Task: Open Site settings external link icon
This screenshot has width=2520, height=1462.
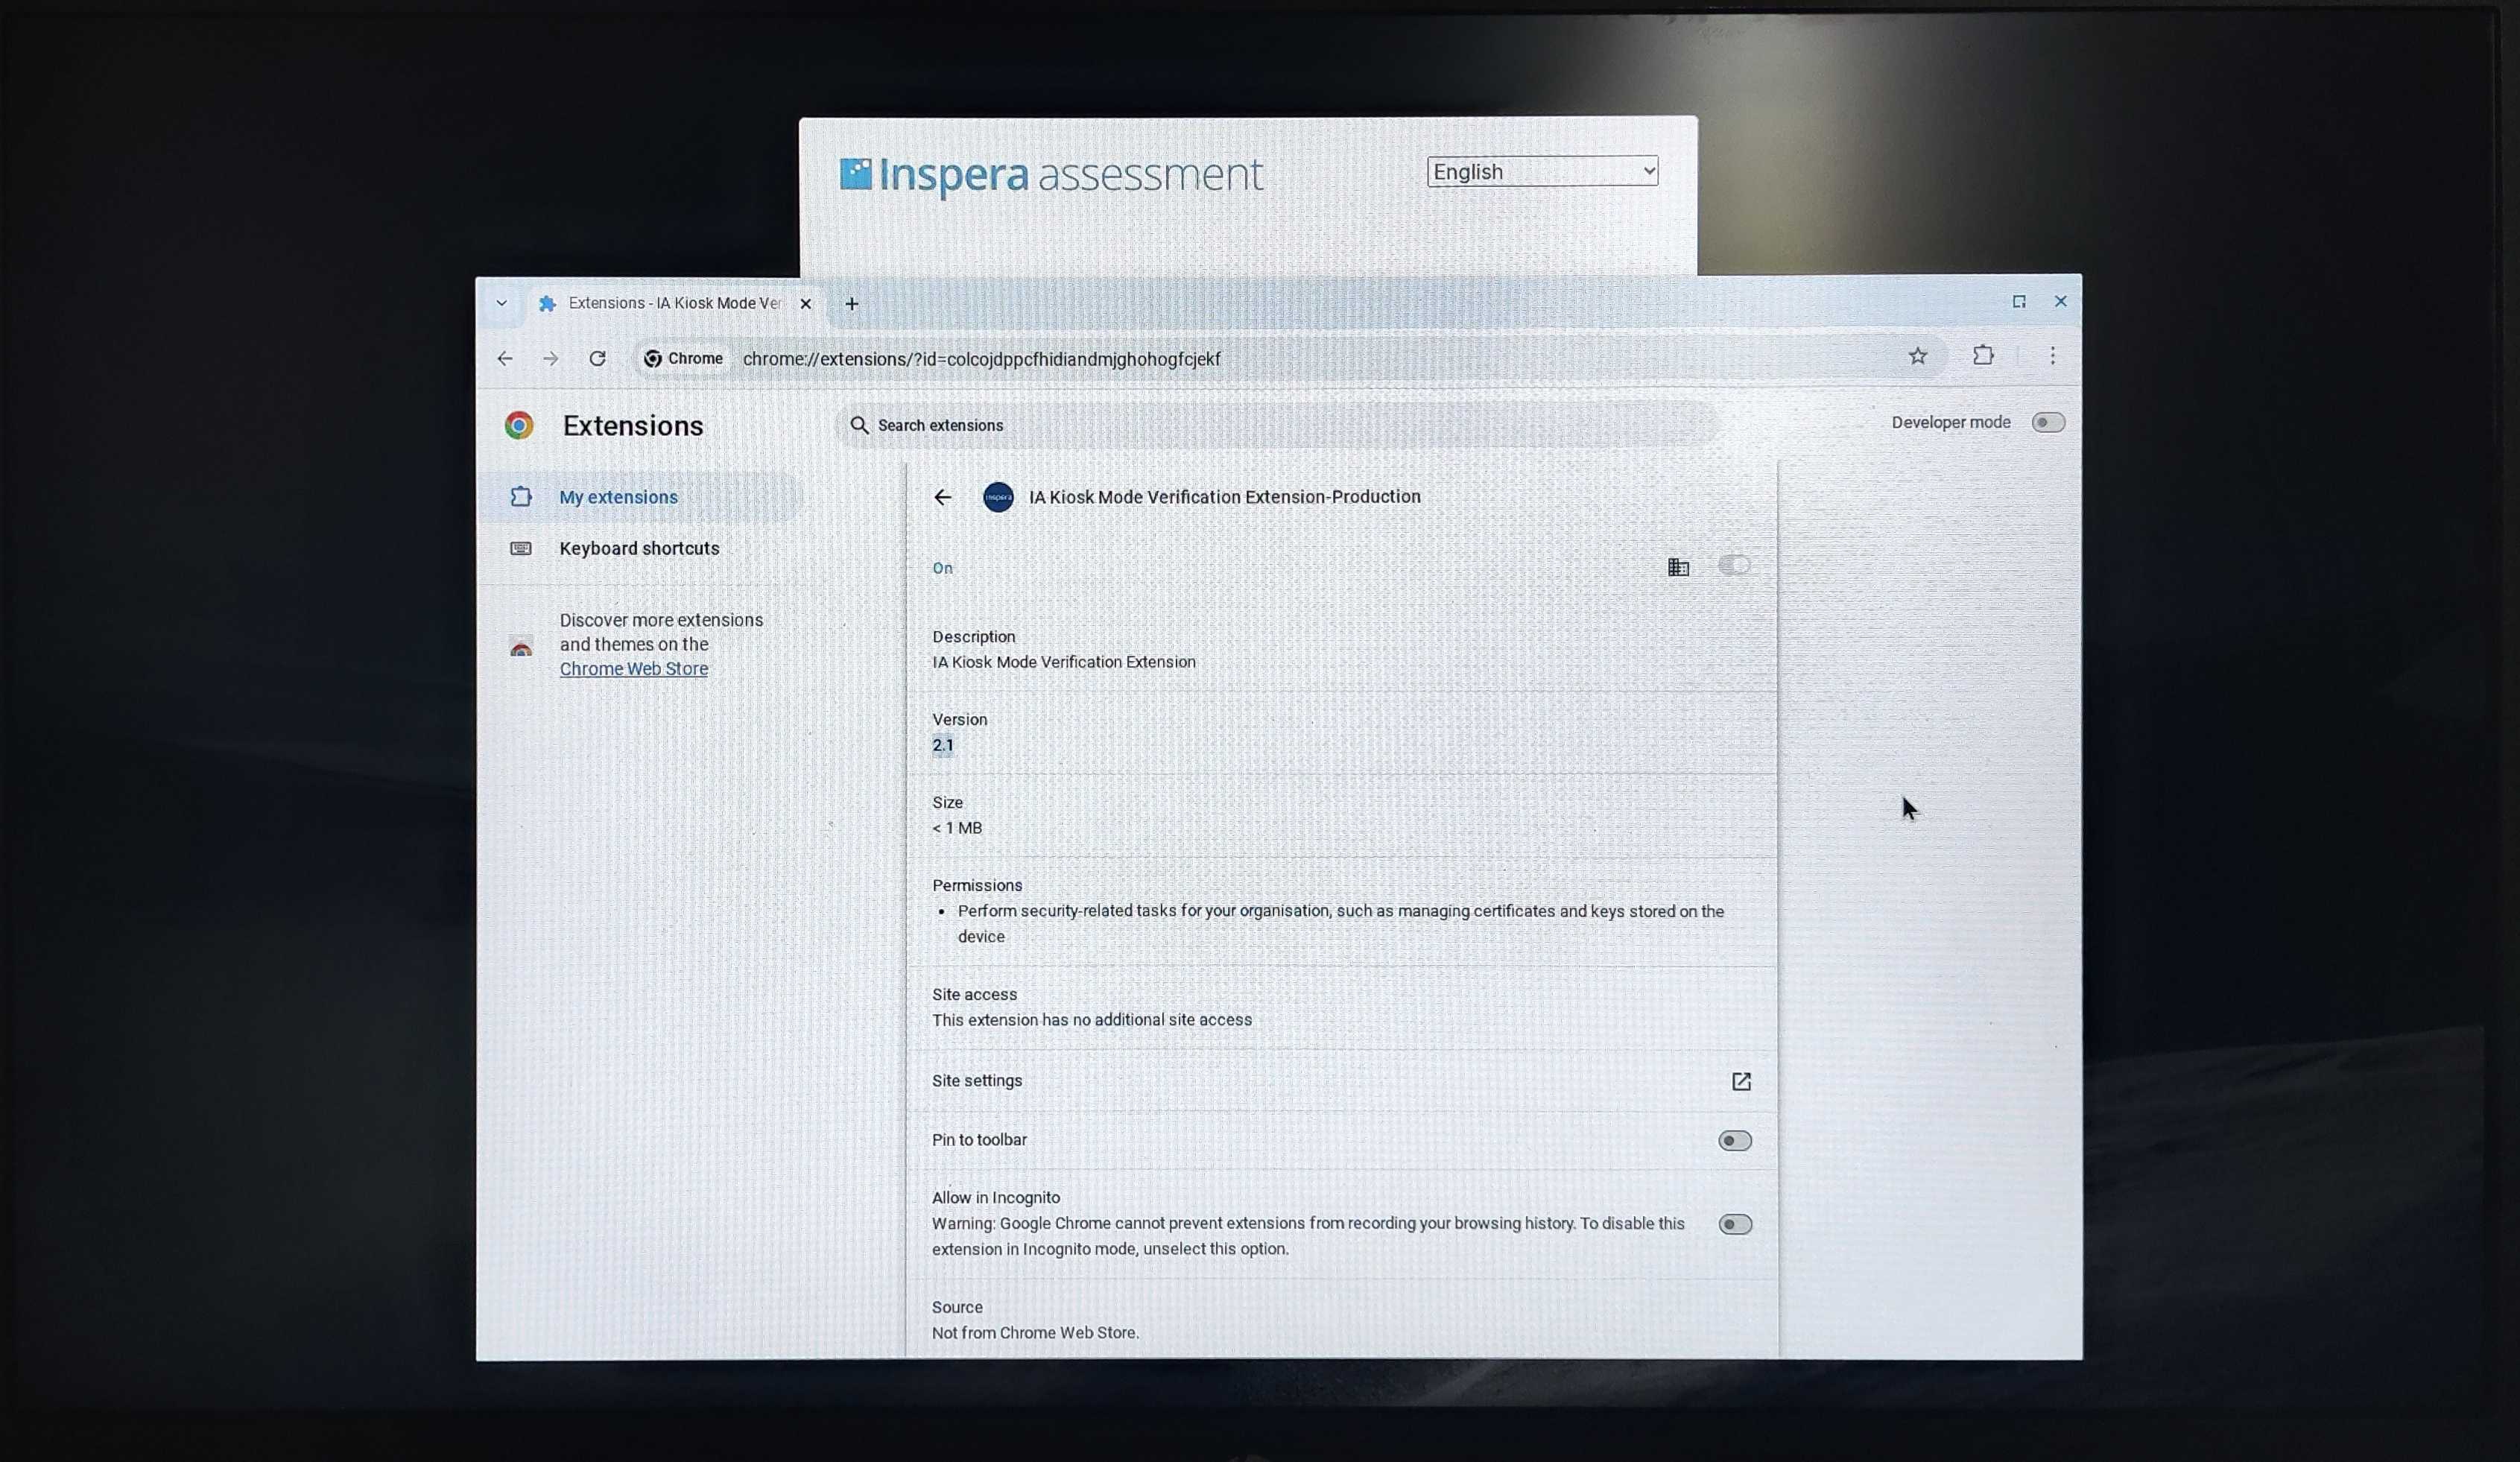Action: [x=1741, y=1081]
